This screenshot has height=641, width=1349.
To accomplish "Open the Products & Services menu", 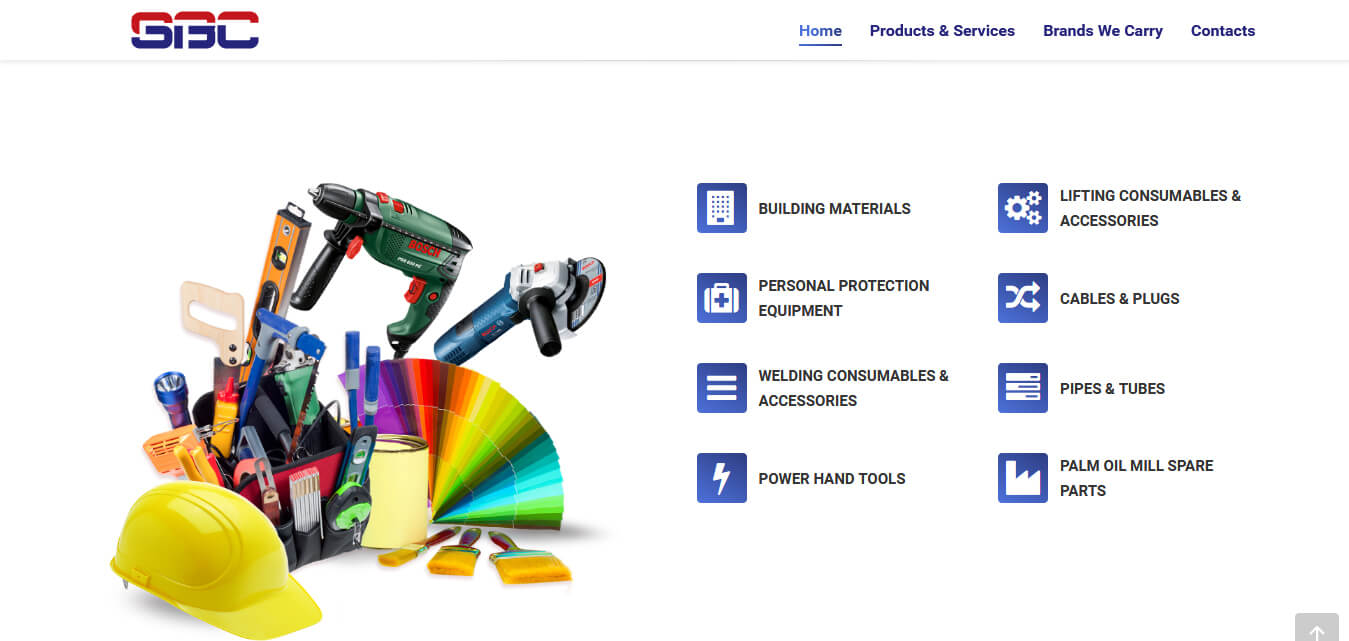I will [x=942, y=31].
